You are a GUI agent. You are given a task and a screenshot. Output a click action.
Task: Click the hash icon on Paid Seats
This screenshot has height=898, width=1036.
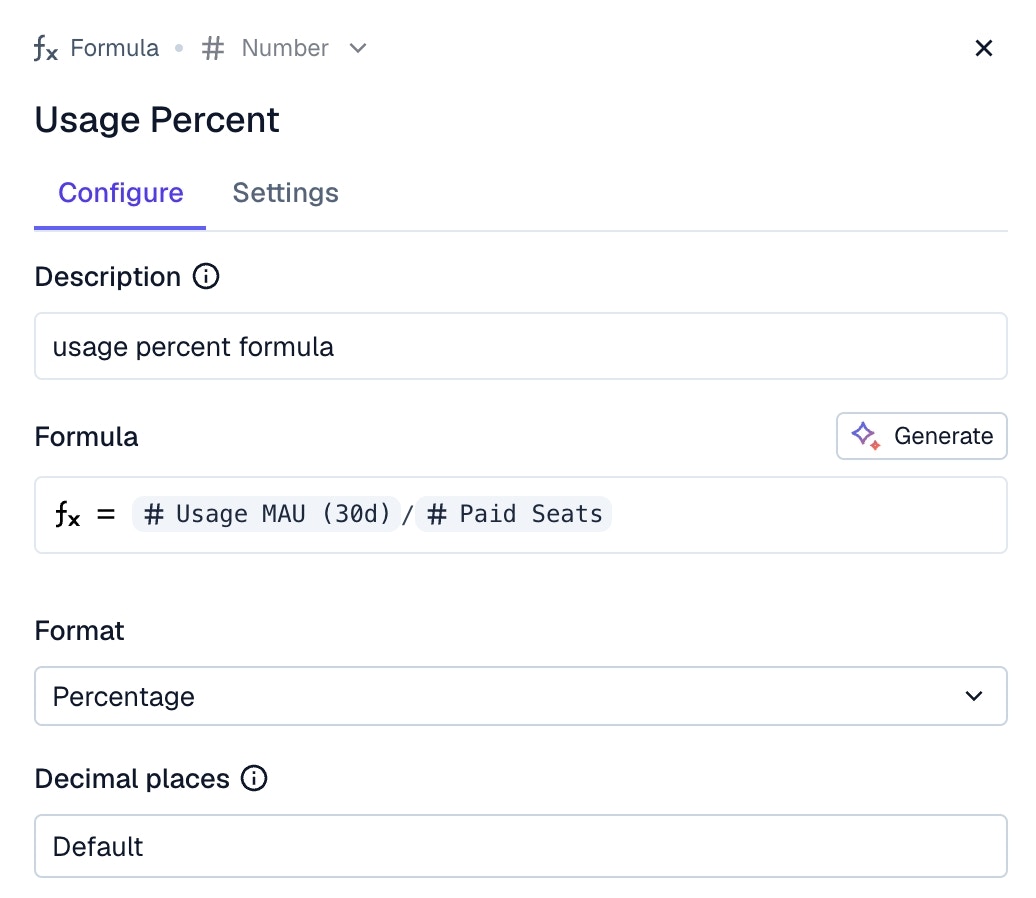437,515
